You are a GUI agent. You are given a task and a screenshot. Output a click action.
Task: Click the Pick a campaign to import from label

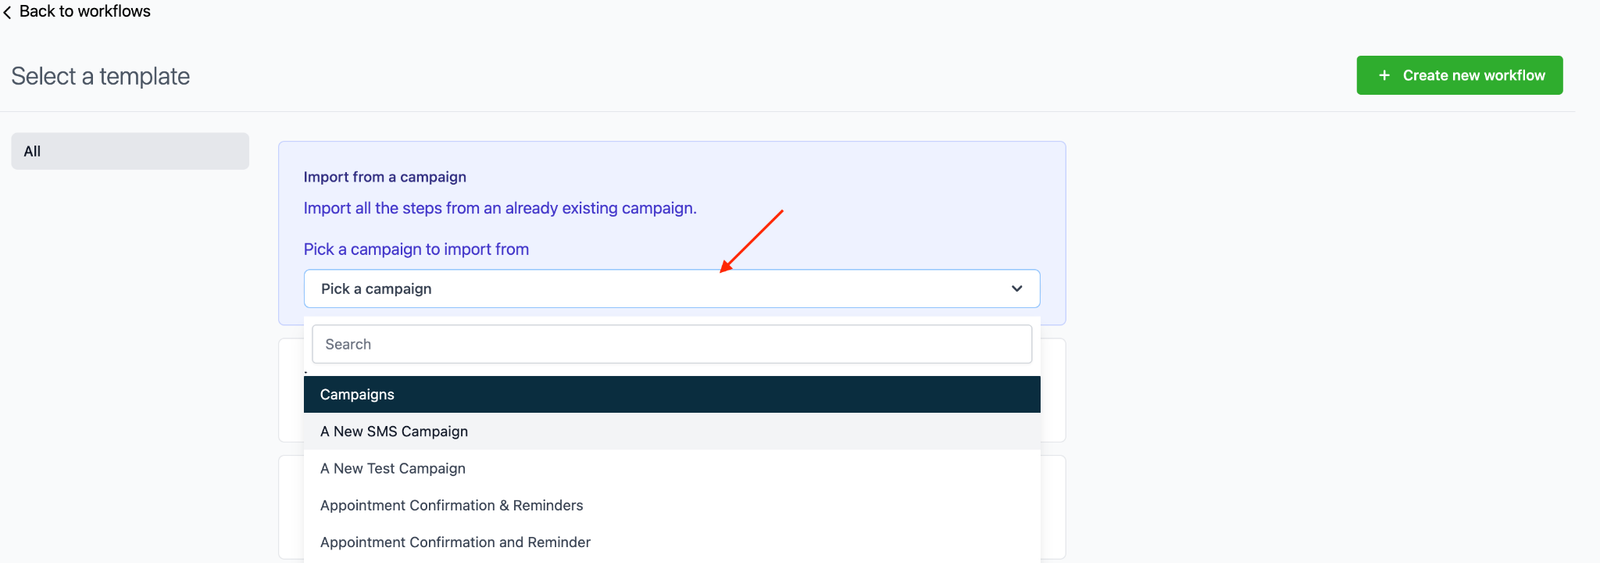(416, 250)
